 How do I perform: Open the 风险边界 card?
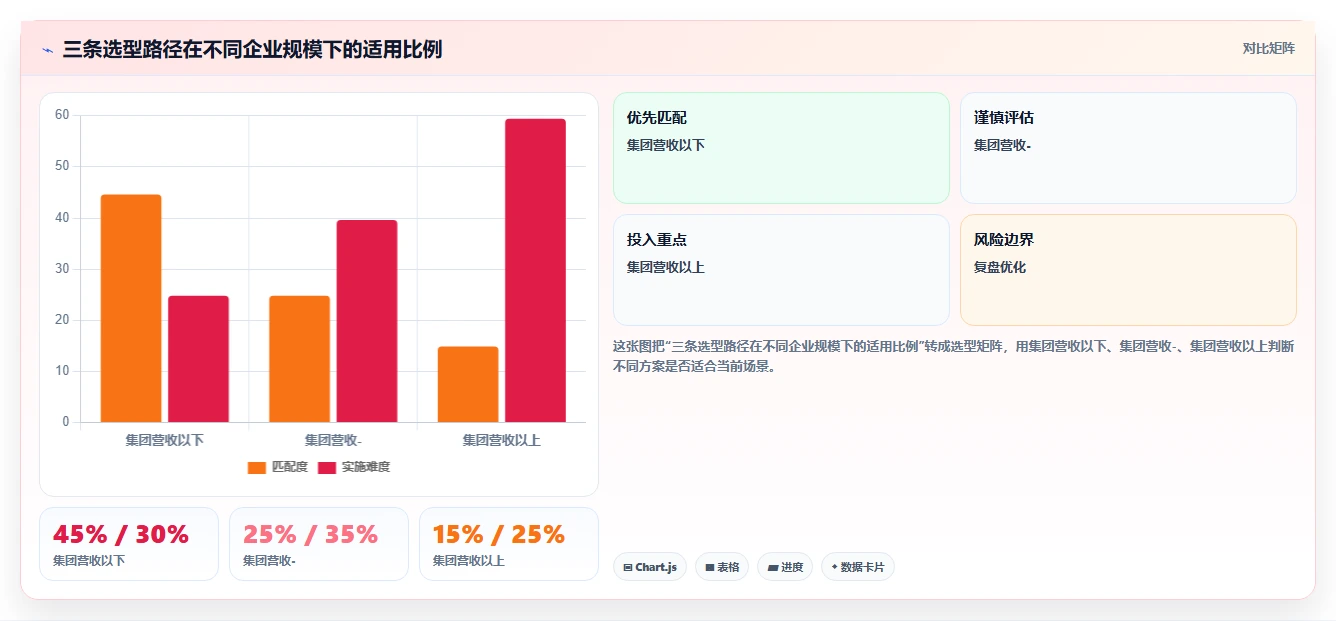coord(1128,270)
